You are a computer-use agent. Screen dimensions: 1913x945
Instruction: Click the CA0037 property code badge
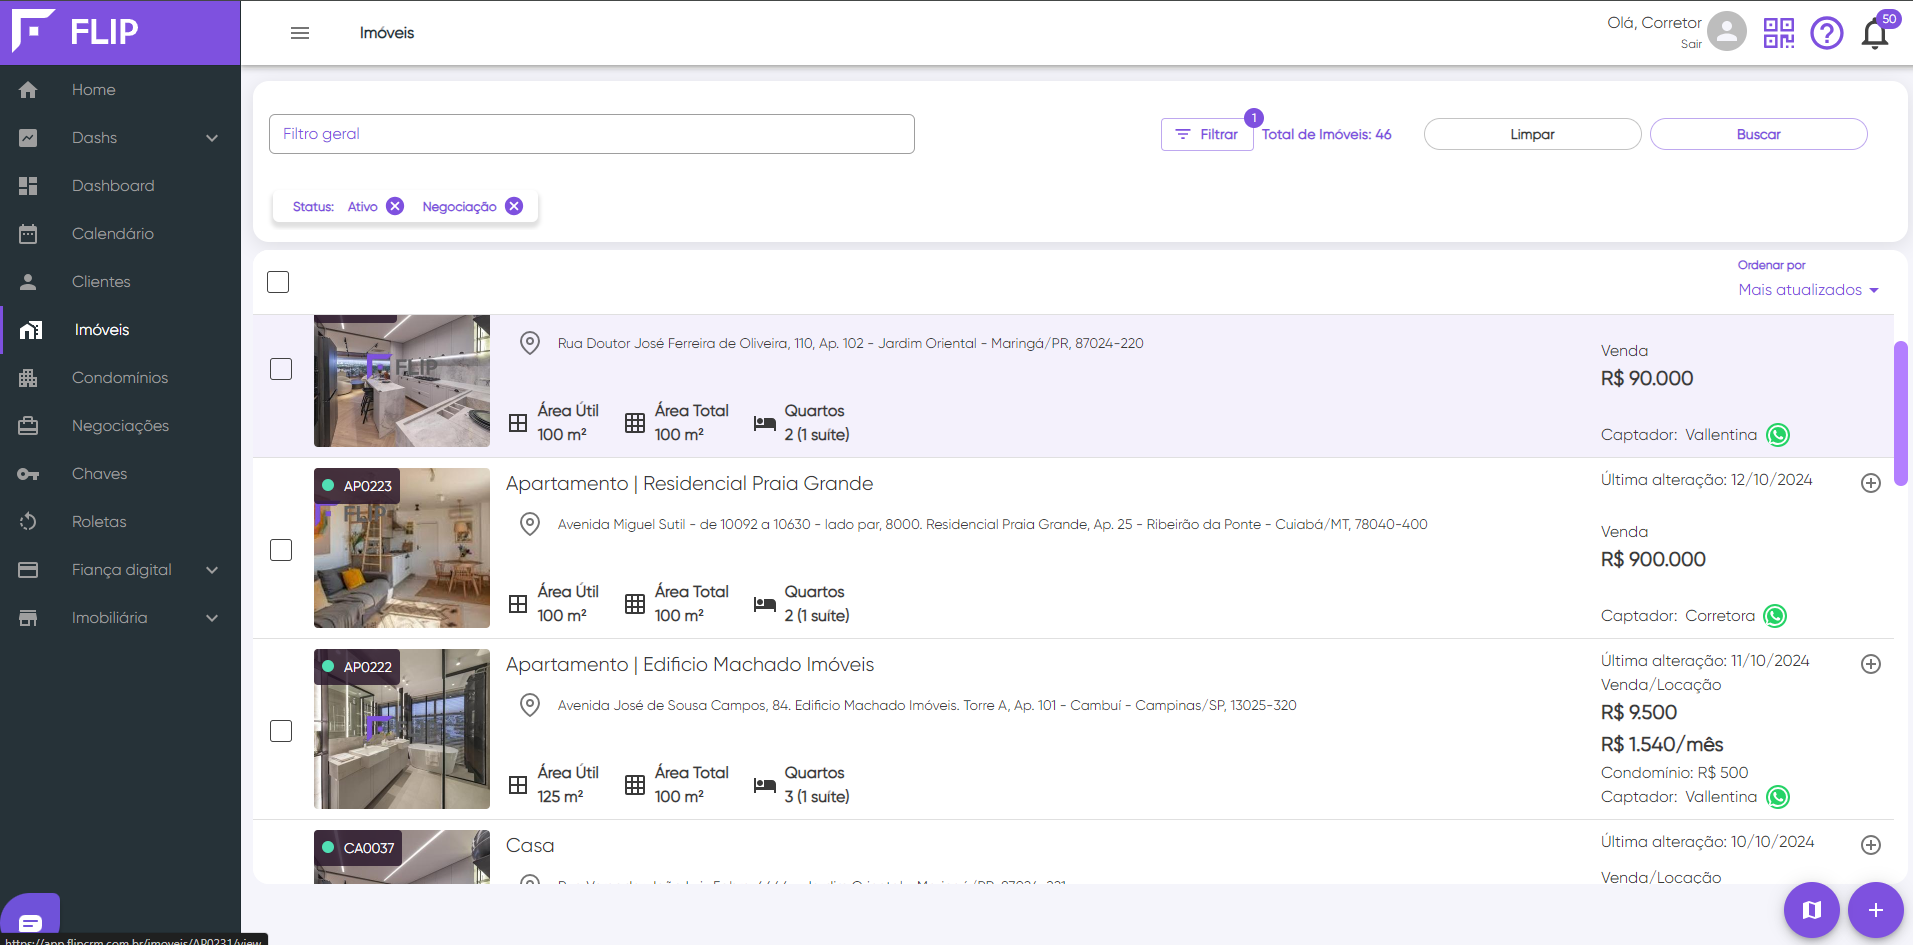pos(359,848)
